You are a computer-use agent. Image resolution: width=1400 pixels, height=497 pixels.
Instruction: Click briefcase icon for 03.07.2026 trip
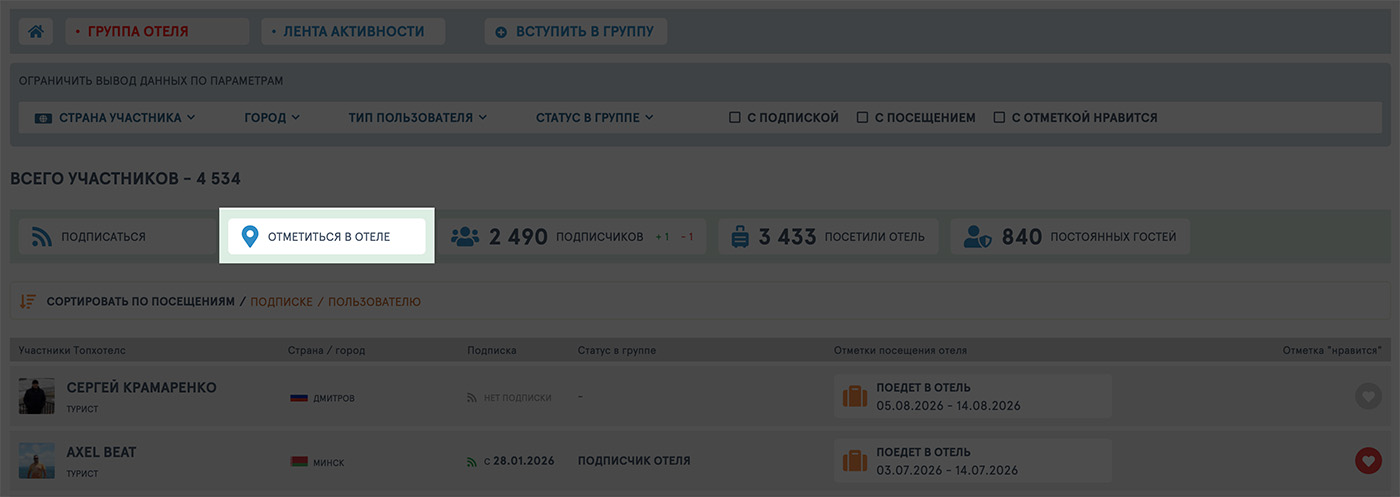pos(854,461)
